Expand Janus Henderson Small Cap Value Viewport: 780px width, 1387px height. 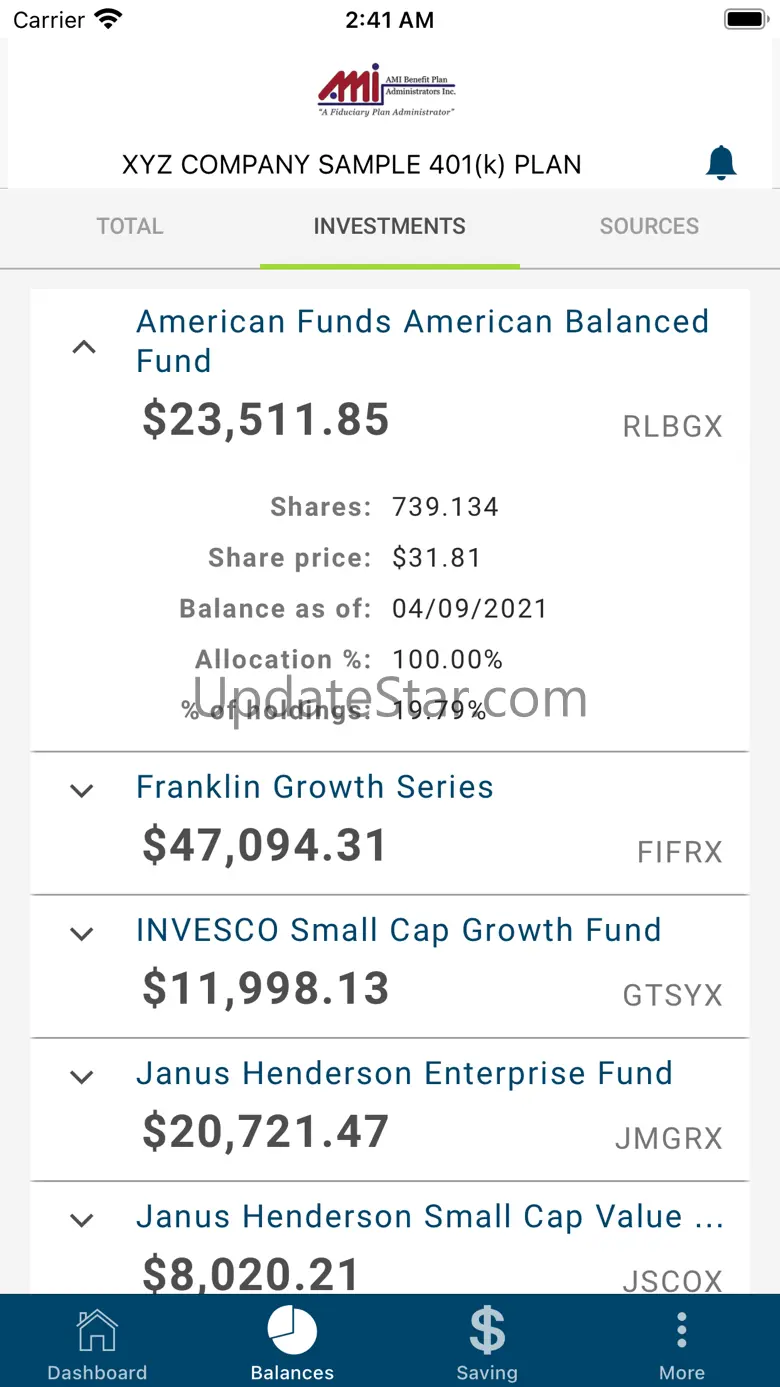point(82,1220)
